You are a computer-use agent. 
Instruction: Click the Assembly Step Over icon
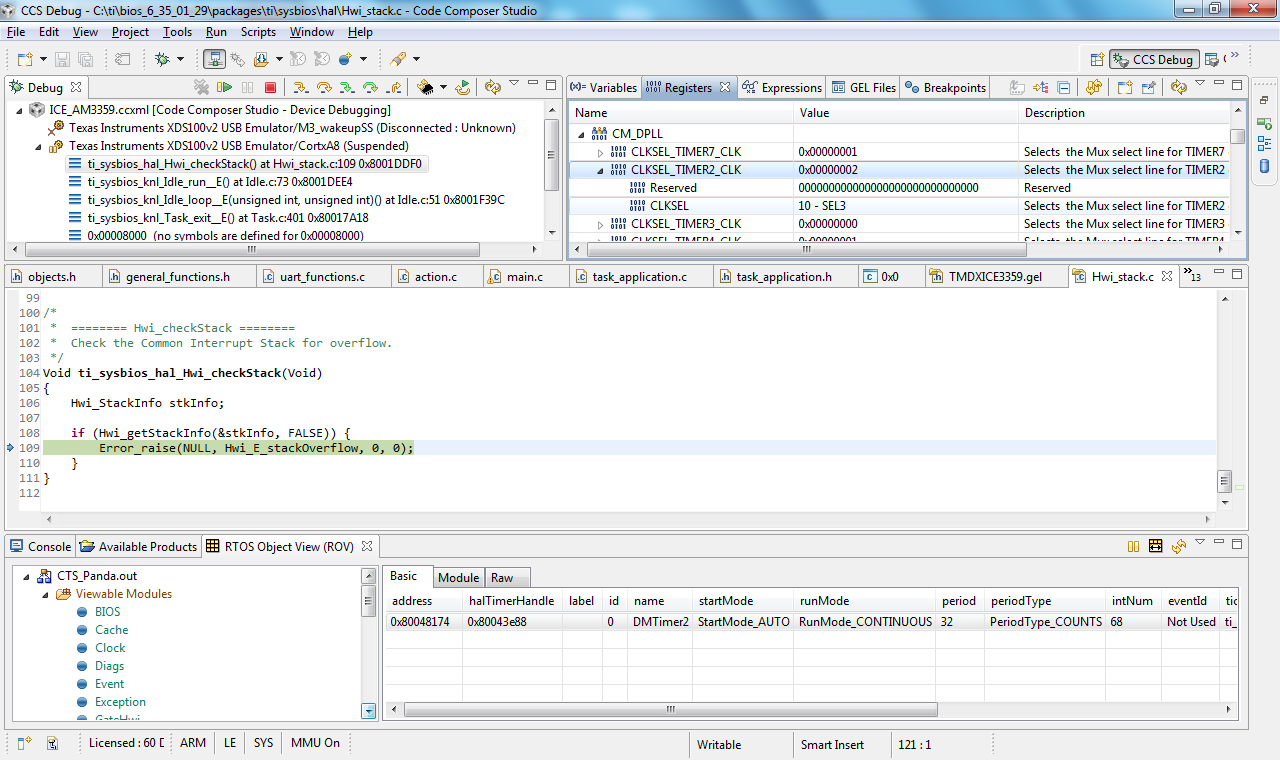(x=371, y=88)
